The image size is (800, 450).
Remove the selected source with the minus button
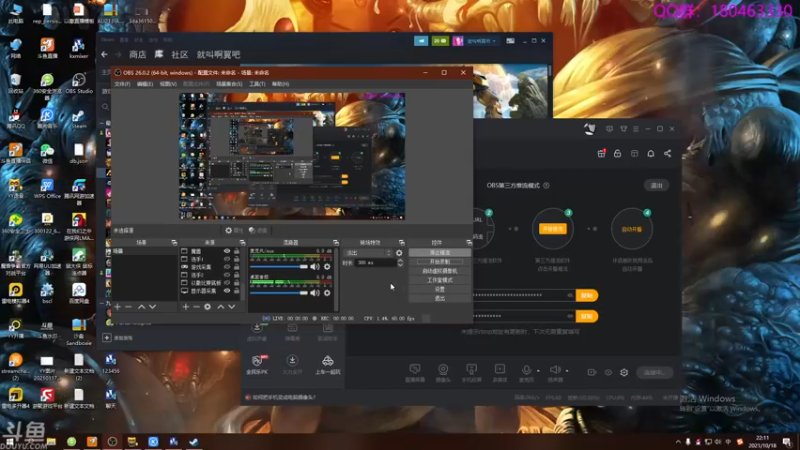(x=196, y=307)
